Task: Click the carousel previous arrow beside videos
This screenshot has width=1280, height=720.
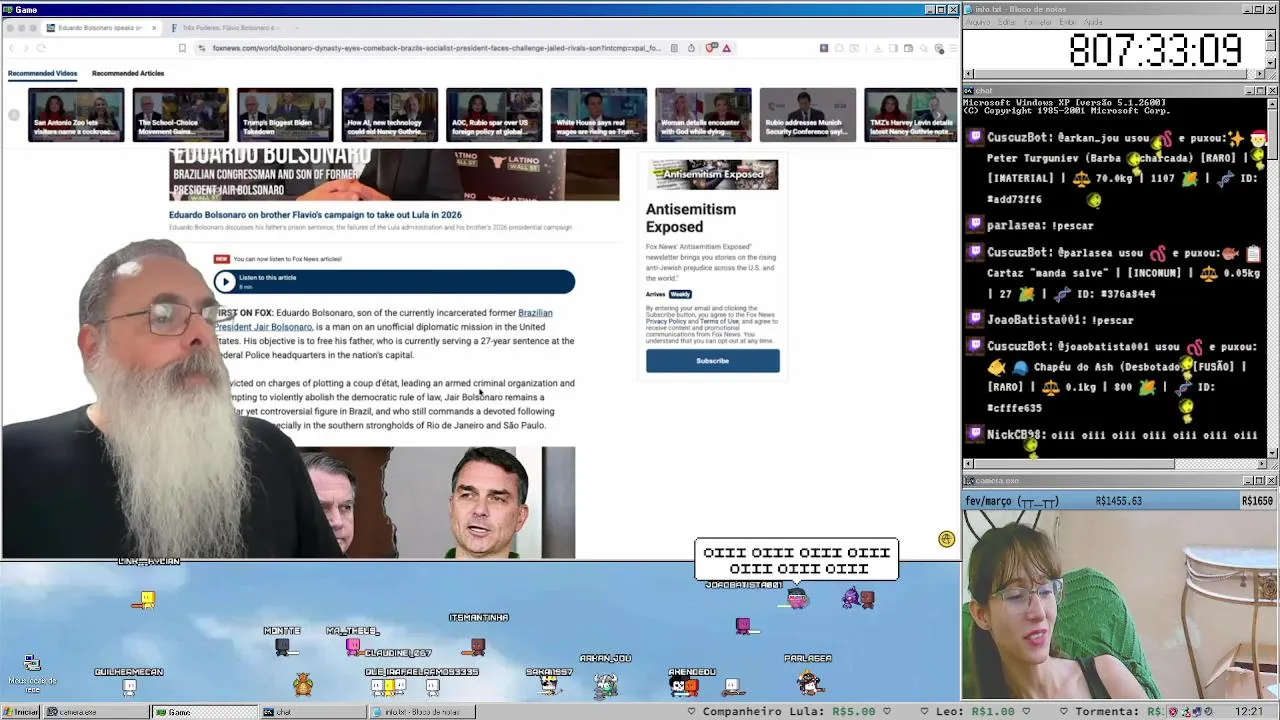Action: [x=14, y=115]
